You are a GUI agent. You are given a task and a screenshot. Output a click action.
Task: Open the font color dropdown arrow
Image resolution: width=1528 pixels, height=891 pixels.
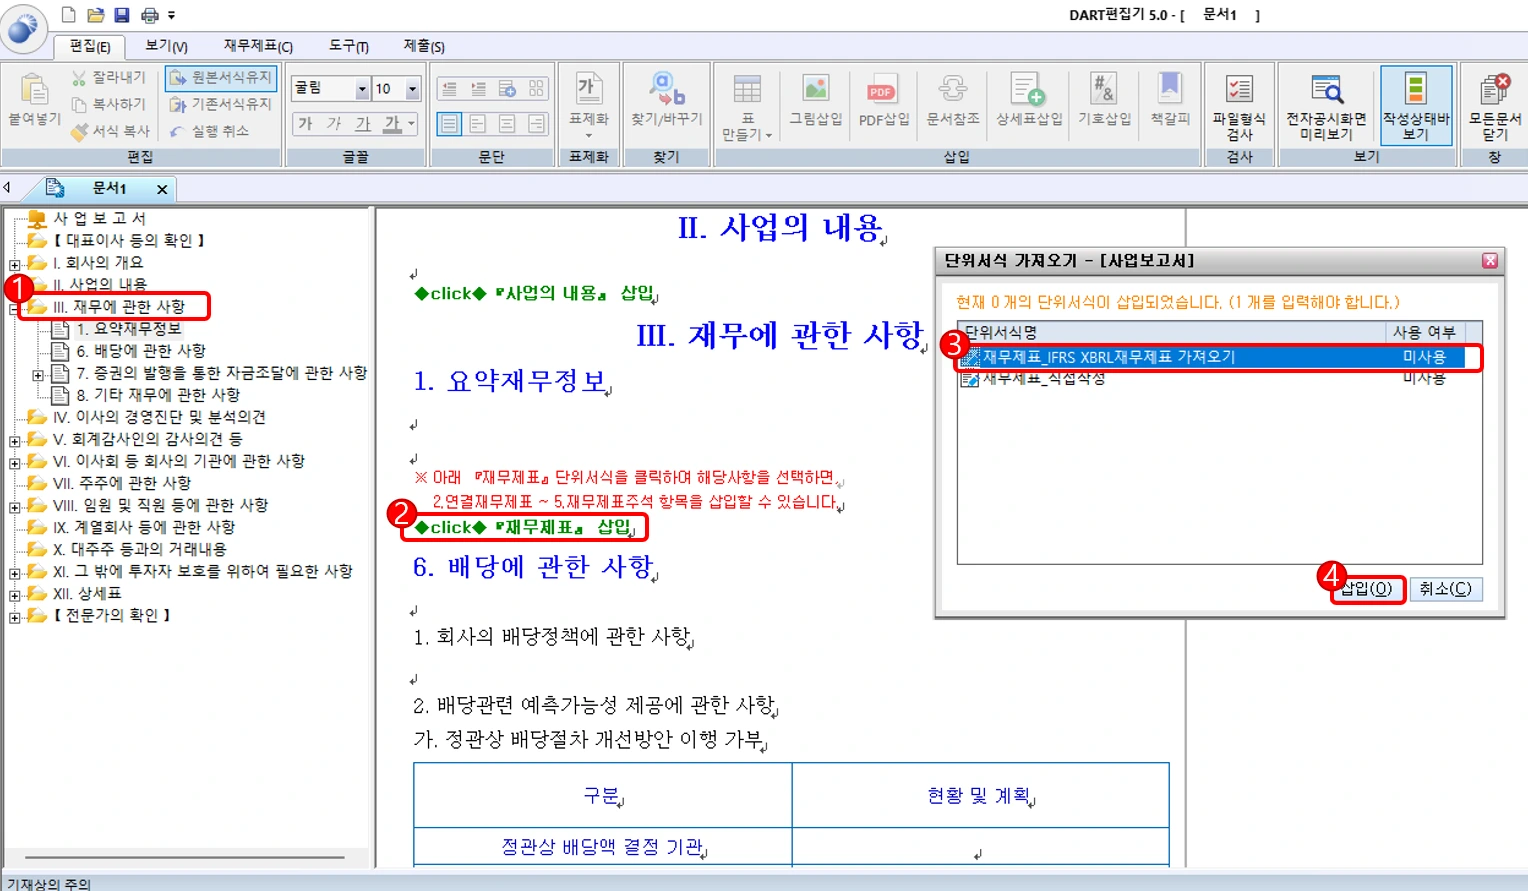pos(411,123)
